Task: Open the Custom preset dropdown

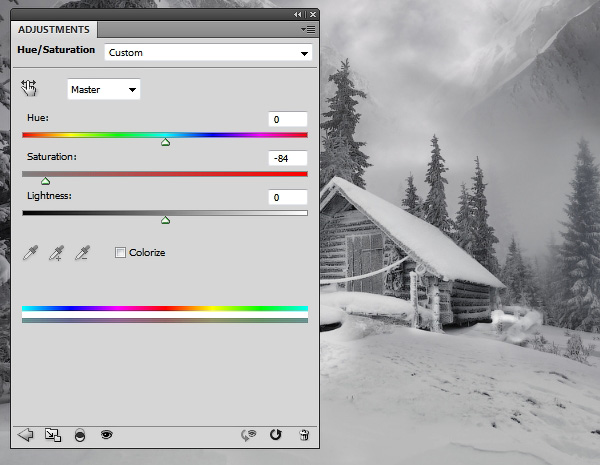Action: 208,52
